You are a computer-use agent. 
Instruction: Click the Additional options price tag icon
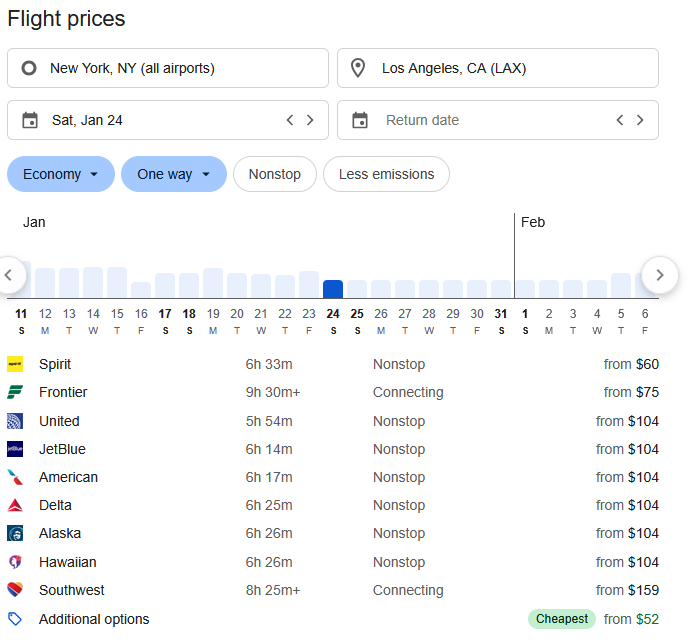tap(15, 619)
